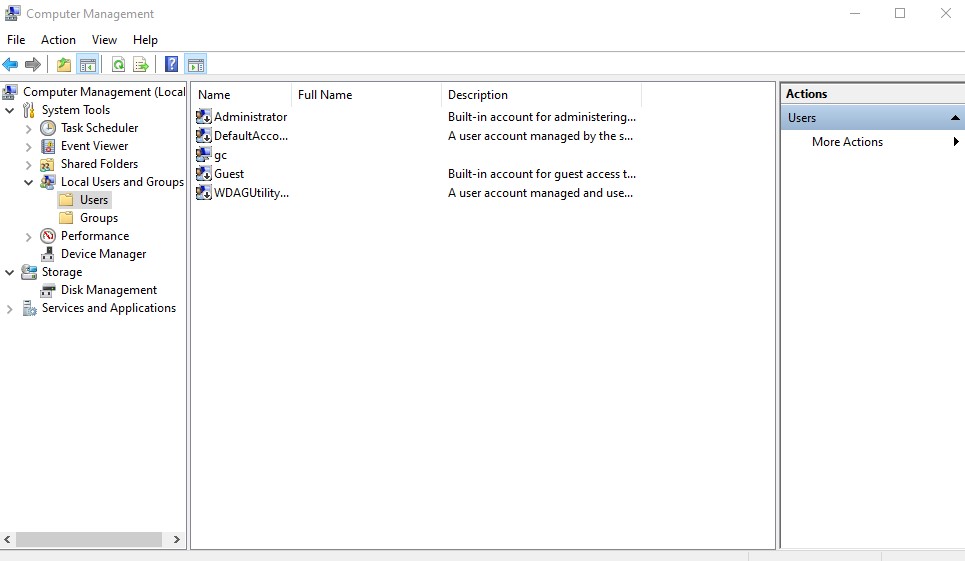965x561 pixels.
Task: Click the Storage node icon
Action: (x=28, y=272)
